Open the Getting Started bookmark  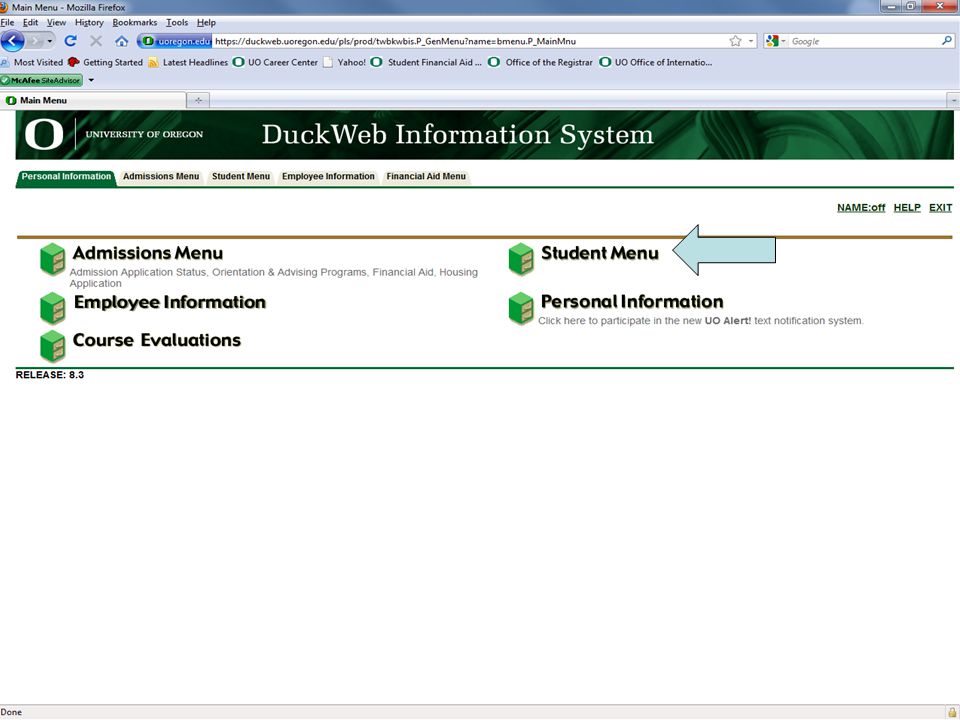[x=105, y=62]
